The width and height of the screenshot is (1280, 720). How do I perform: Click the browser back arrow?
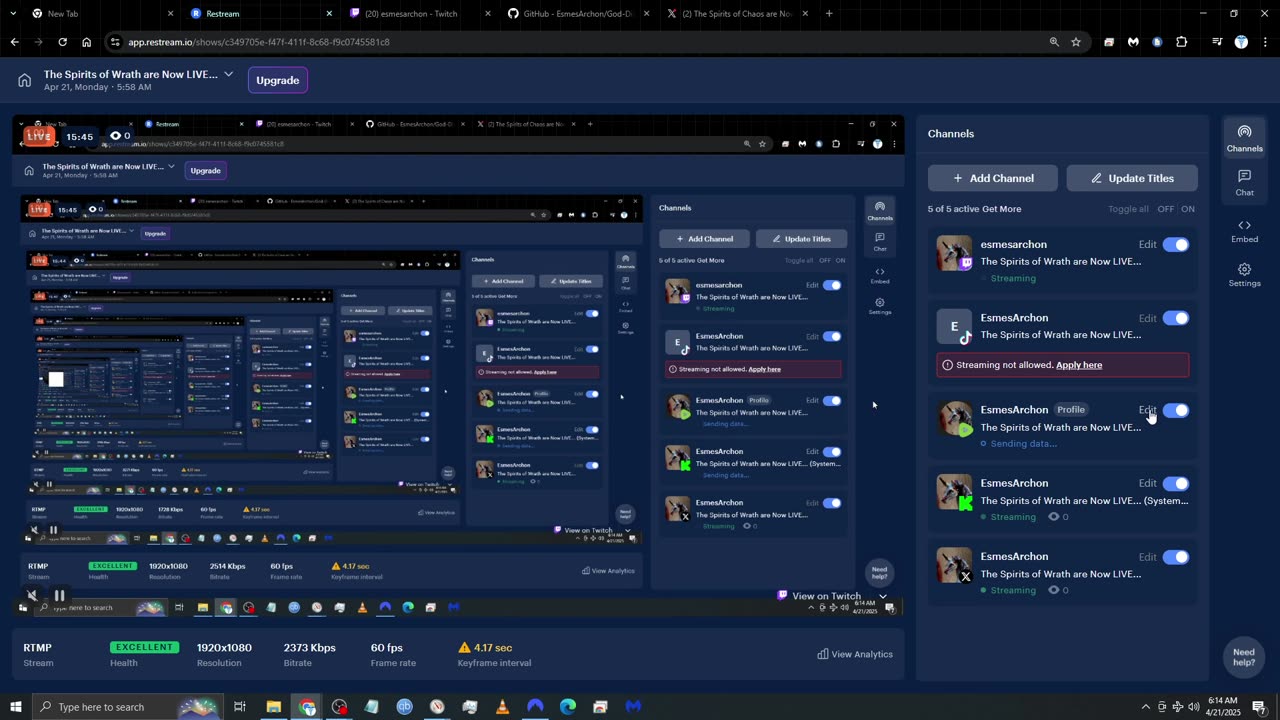click(14, 42)
